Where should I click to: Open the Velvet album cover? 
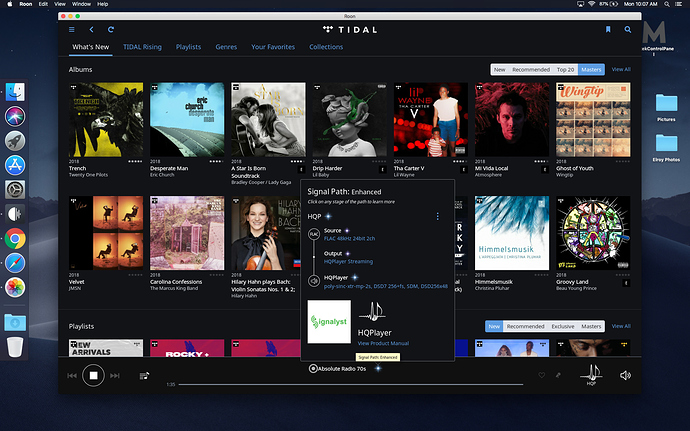(x=106, y=233)
